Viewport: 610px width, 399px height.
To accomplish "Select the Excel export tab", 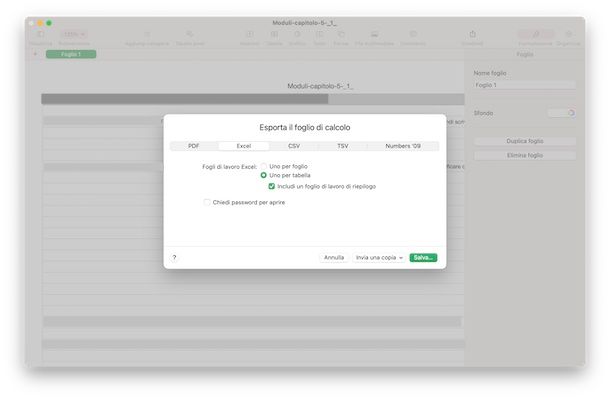I will click(x=244, y=146).
